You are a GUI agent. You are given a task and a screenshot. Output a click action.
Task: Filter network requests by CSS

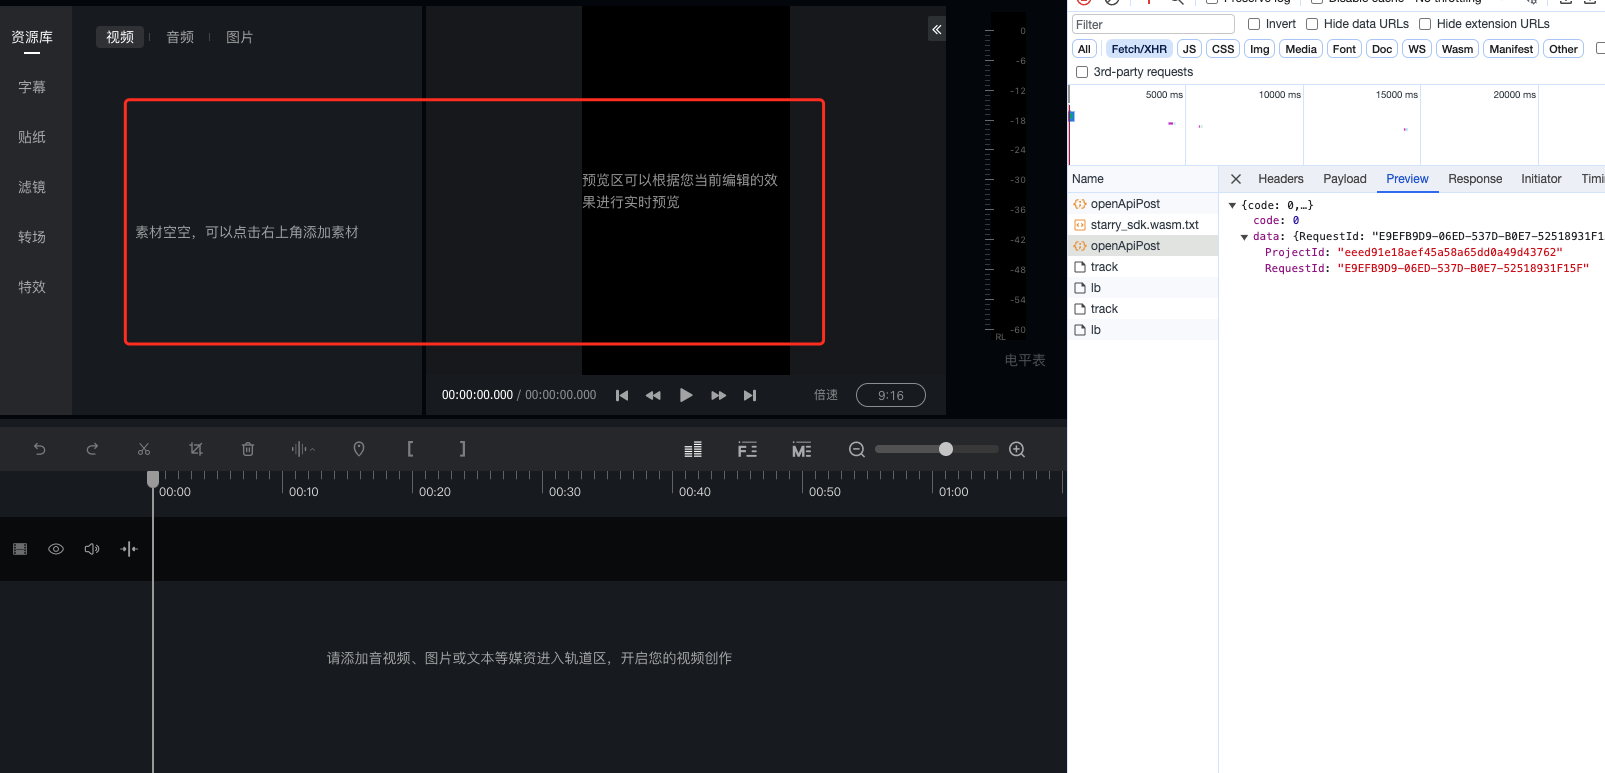pyautogui.click(x=1223, y=49)
